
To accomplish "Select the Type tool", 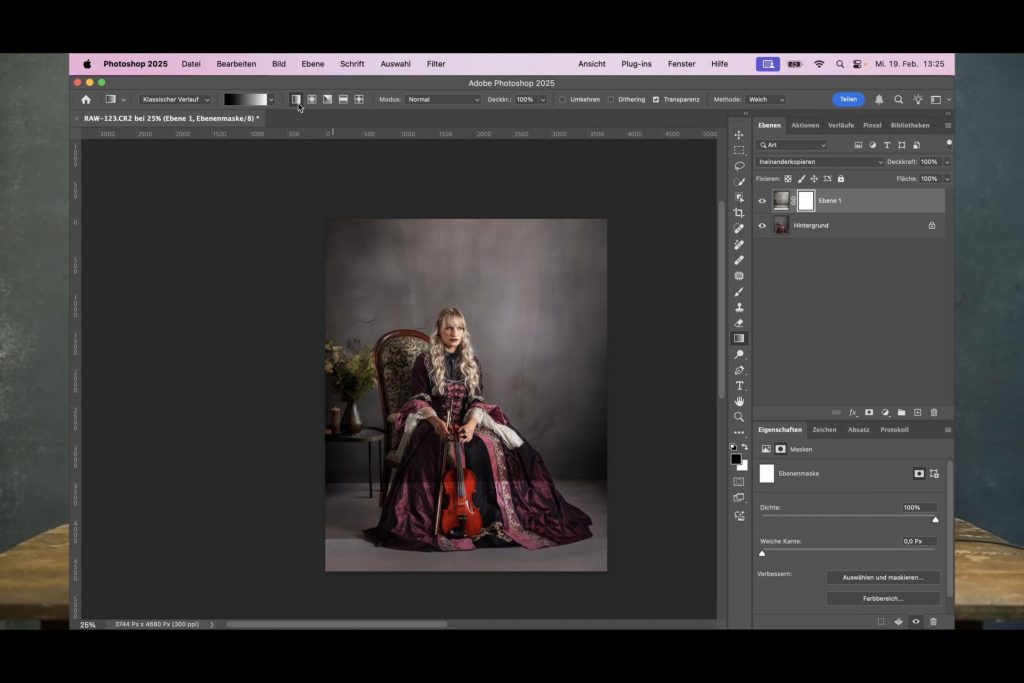I will coord(739,386).
